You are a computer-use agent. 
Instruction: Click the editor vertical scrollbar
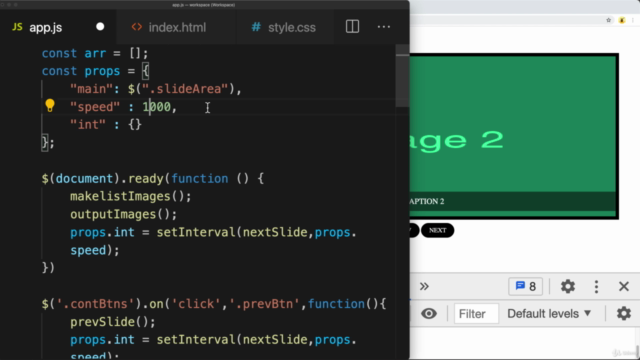tap(402, 76)
